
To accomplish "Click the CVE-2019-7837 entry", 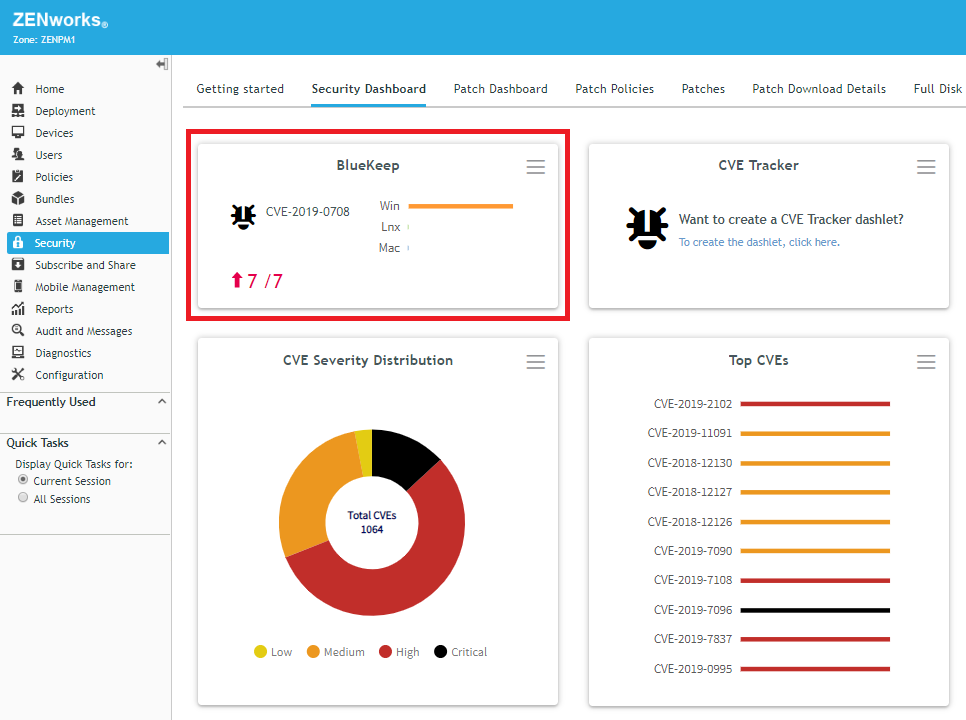I will [x=692, y=639].
